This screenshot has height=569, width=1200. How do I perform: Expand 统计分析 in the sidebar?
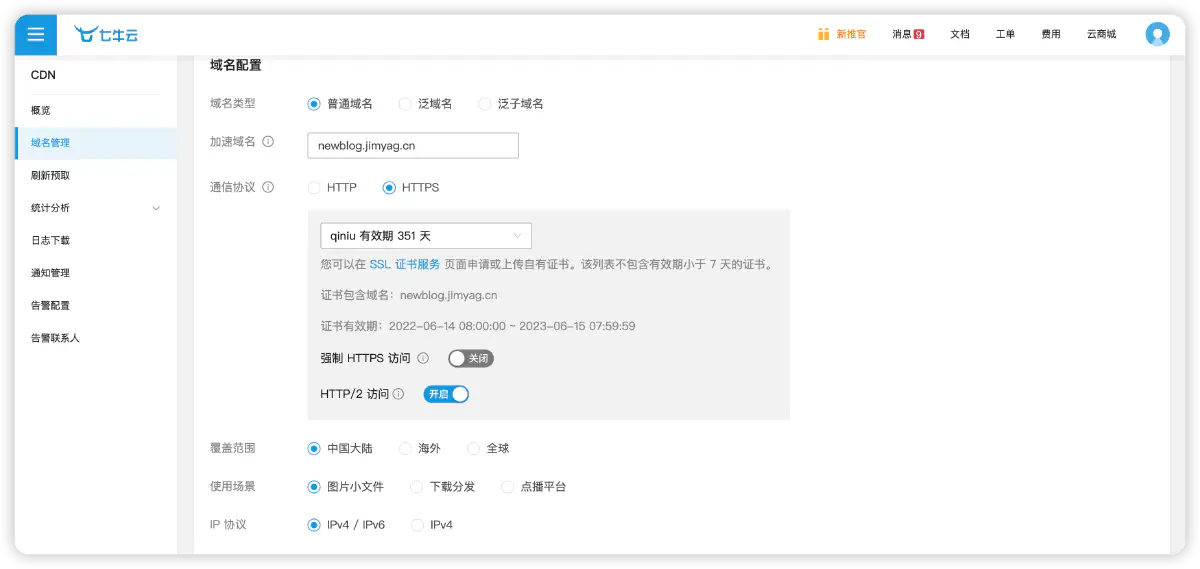(x=95, y=208)
